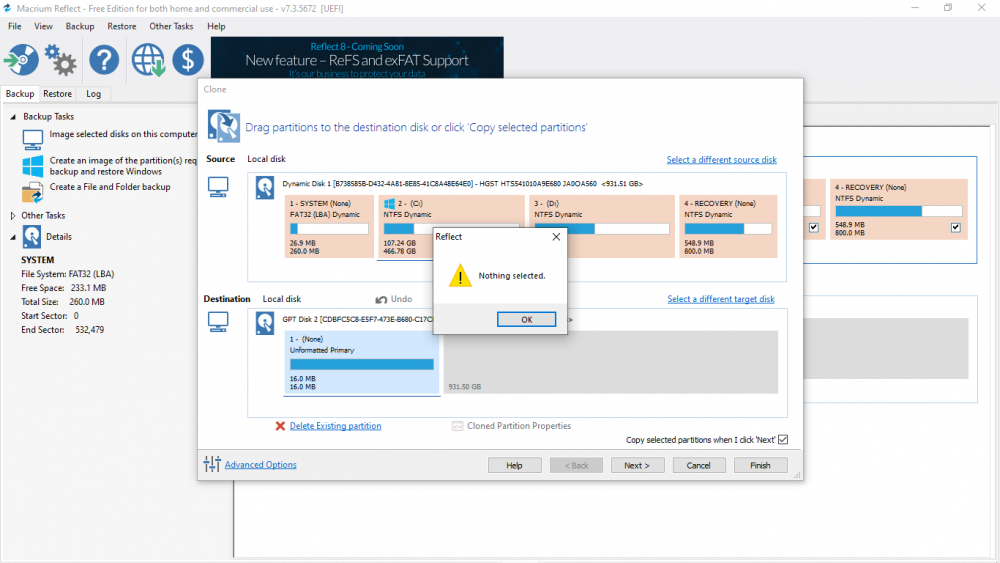Click the Delete Existing partition link
The height and width of the screenshot is (563, 1000).
coord(335,426)
